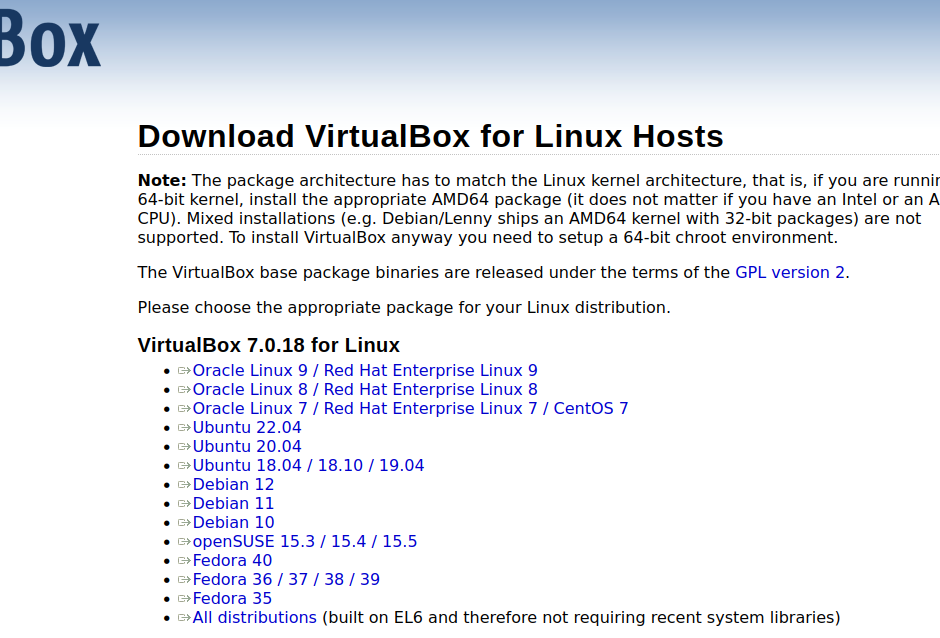Click the Download VirtualBox for Linux Hosts heading
Image resolution: width=940 pixels, height=638 pixels.
pos(430,136)
